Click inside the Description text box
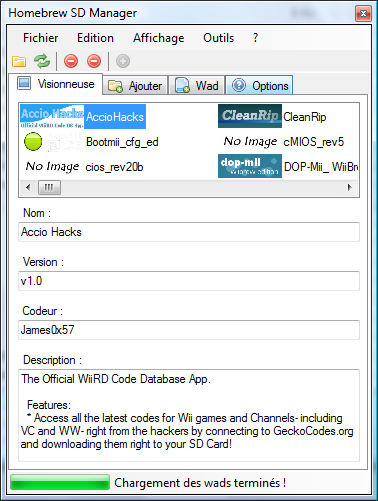The width and height of the screenshot is (378, 501). pos(189,415)
